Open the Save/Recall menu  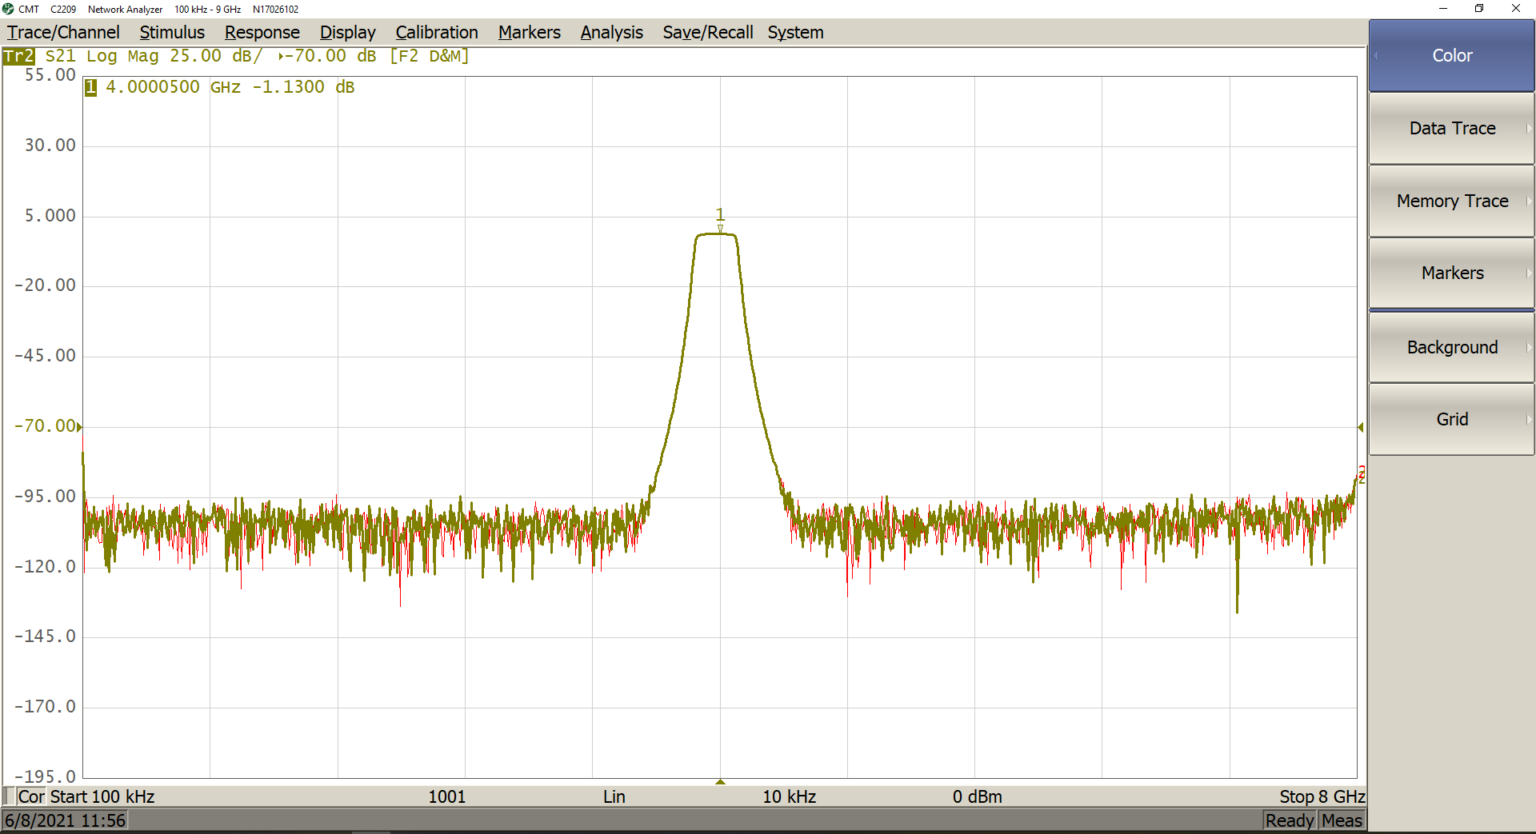708,32
